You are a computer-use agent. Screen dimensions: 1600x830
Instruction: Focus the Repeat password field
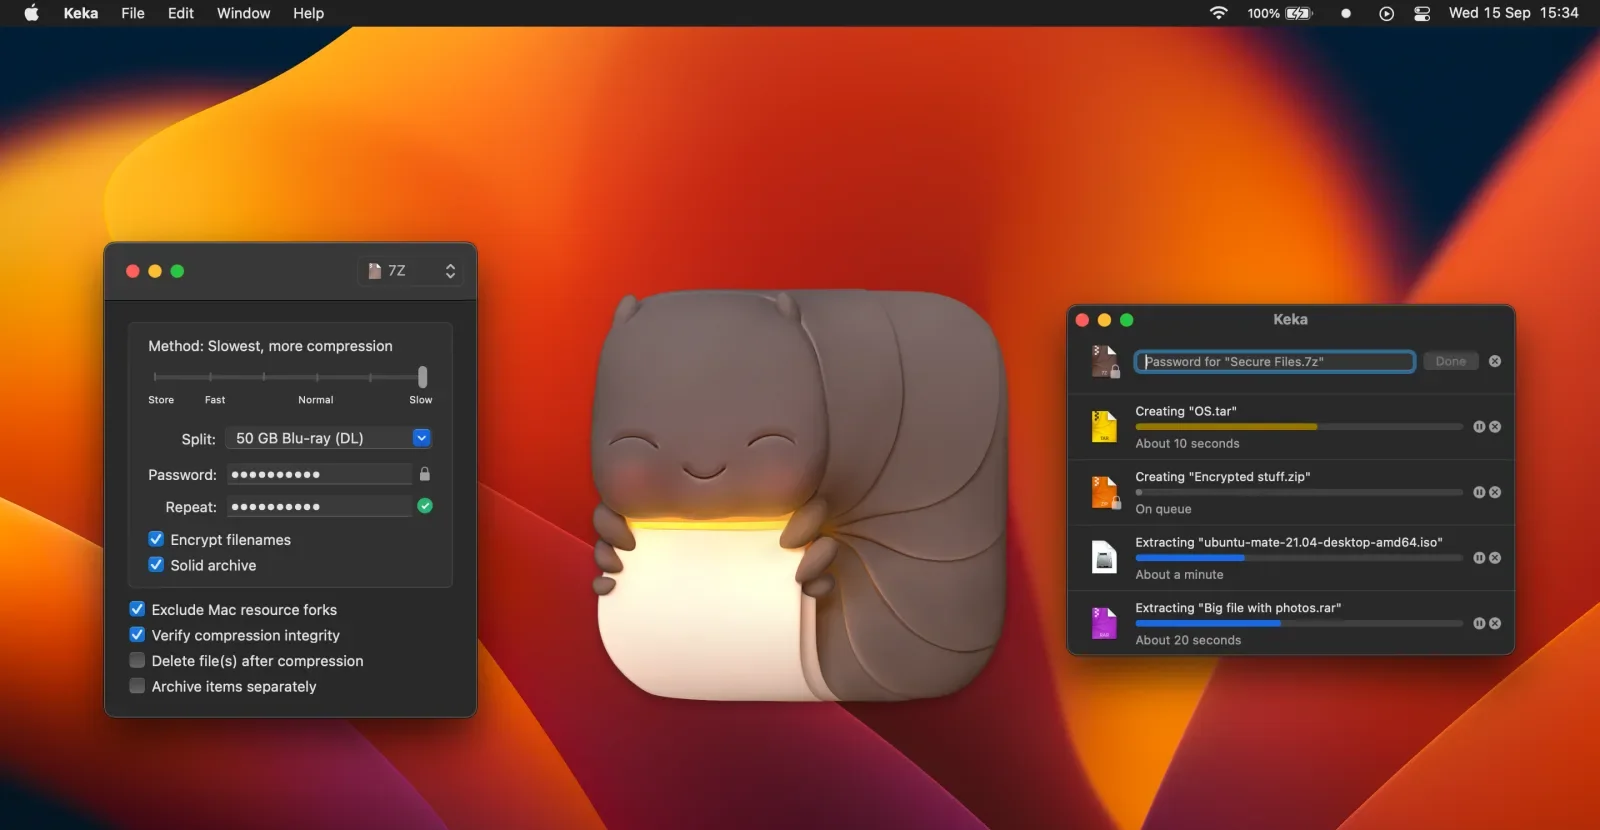click(x=319, y=506)
